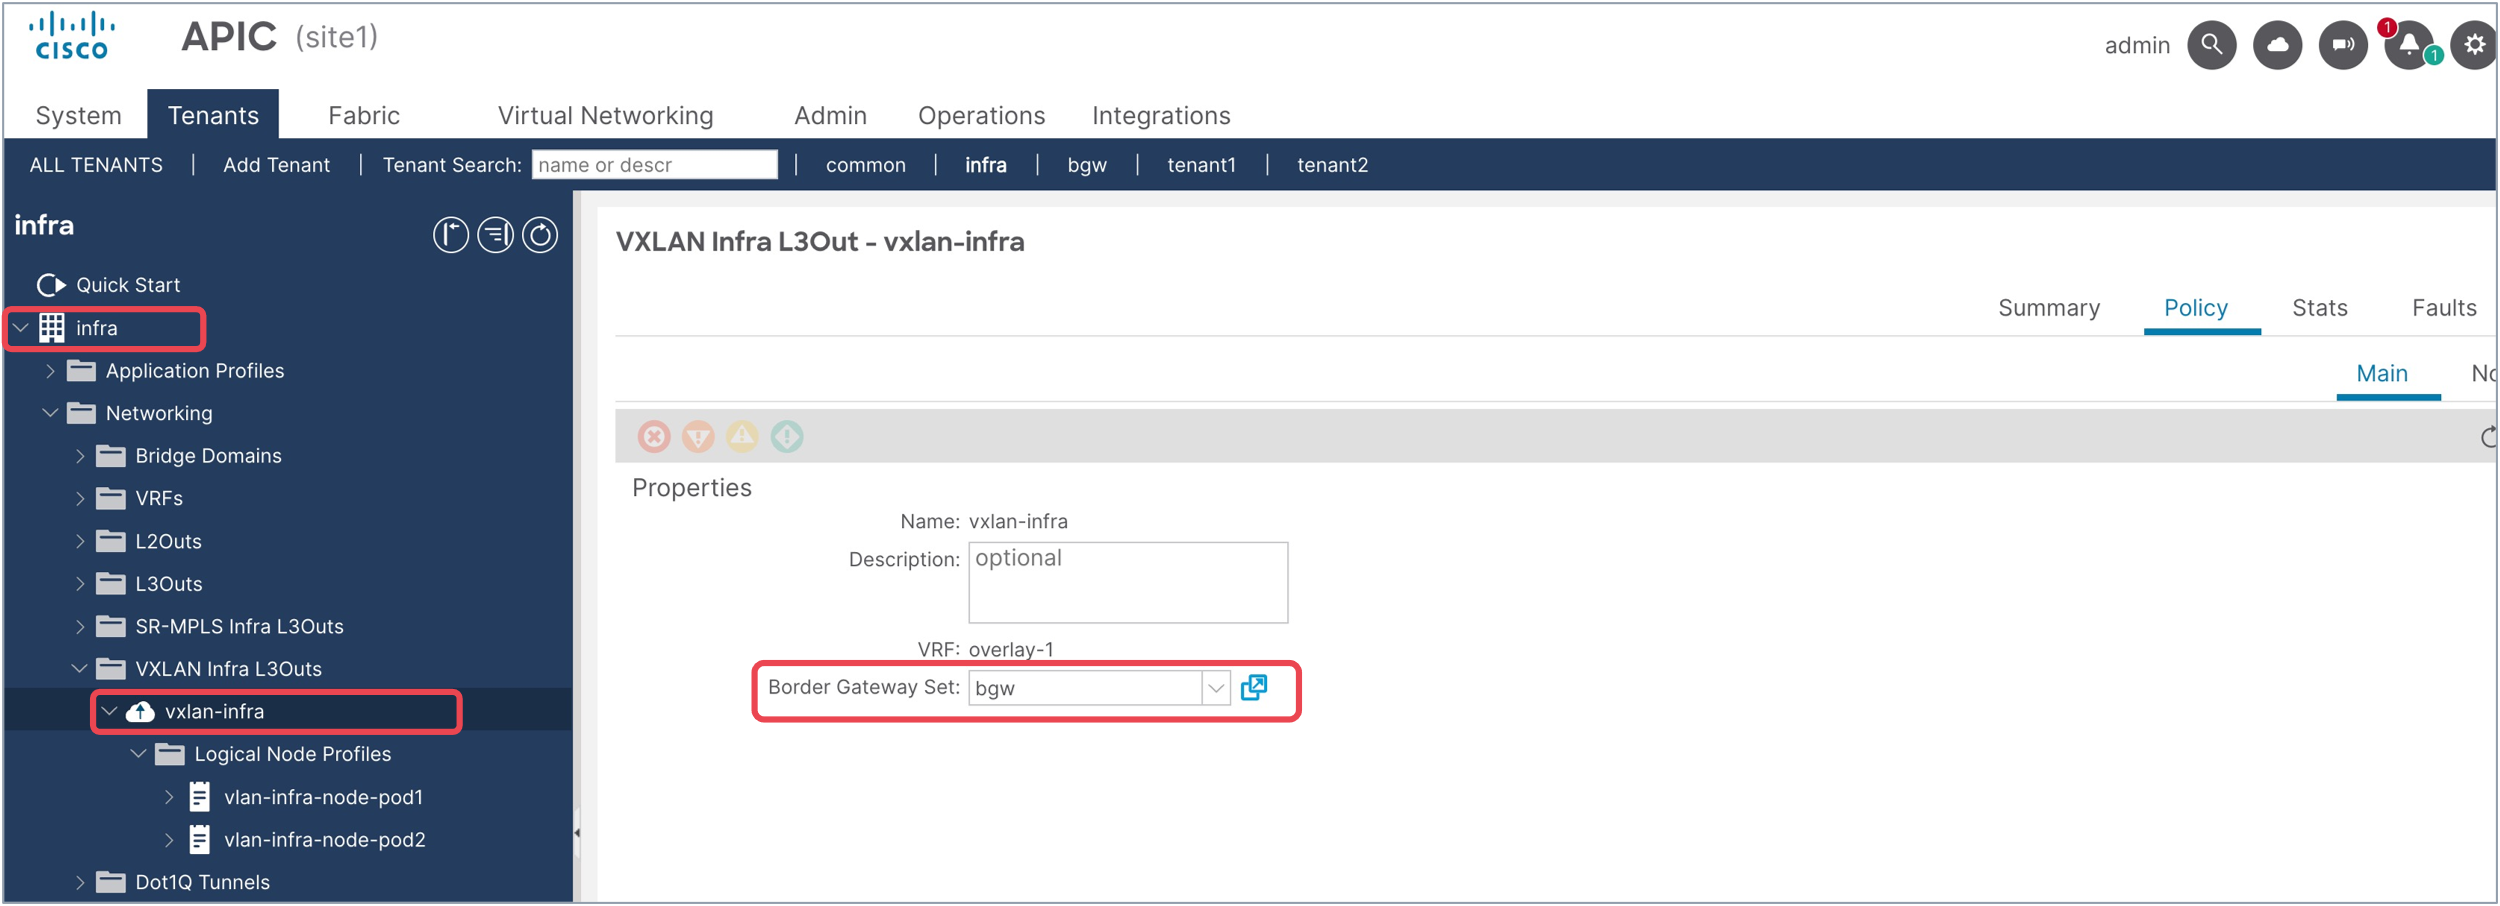Screen dimensions: 2500x906
Task: Click the major faults orange icon
Action: point(698,437)
